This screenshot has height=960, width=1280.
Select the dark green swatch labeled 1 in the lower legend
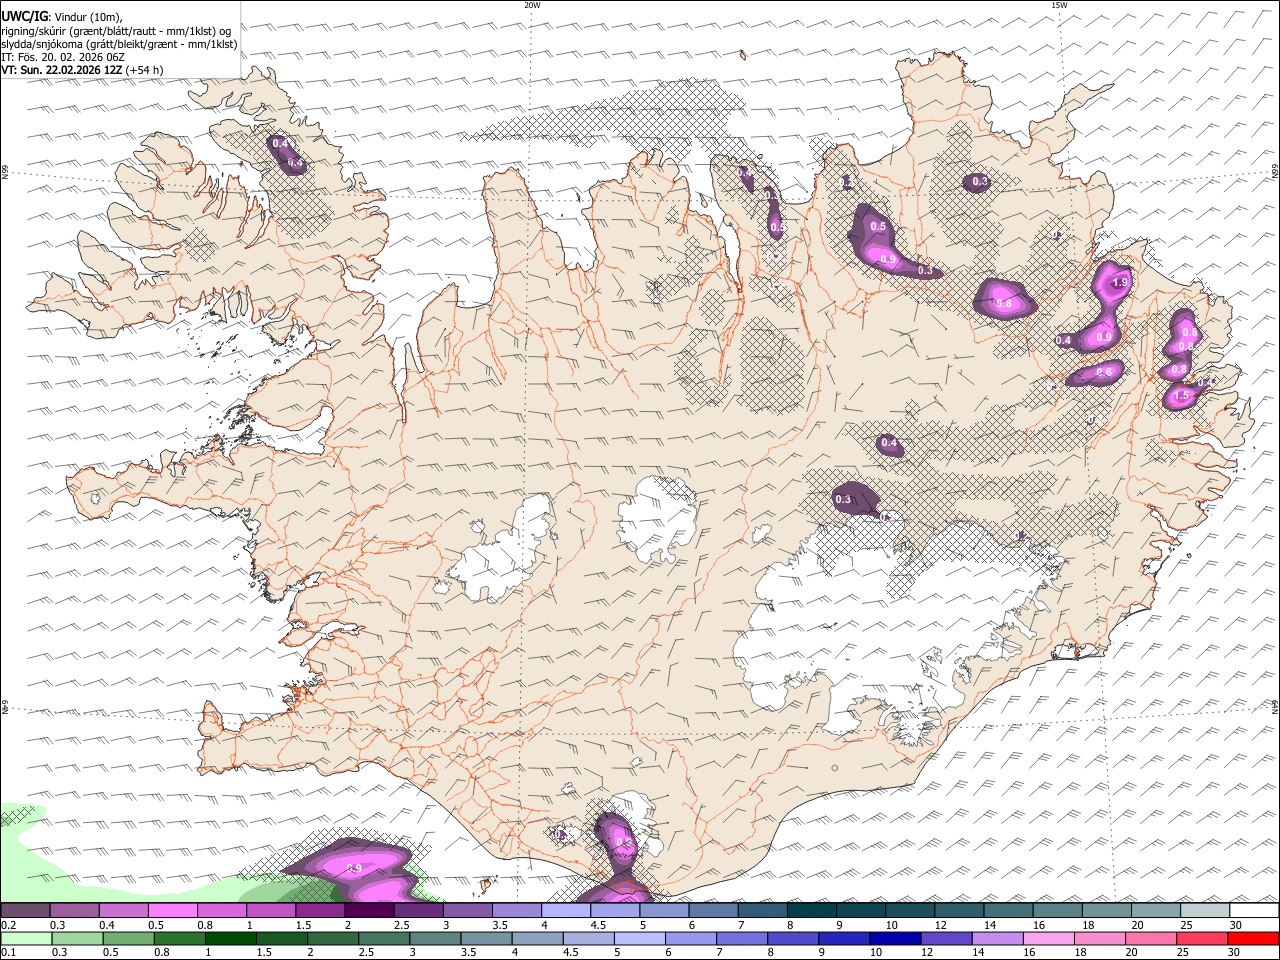click(230, 939)
